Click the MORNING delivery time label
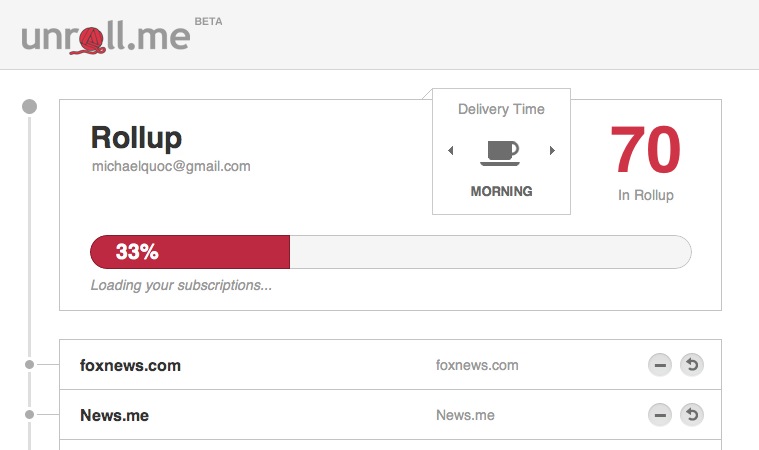 coord(501,191)
